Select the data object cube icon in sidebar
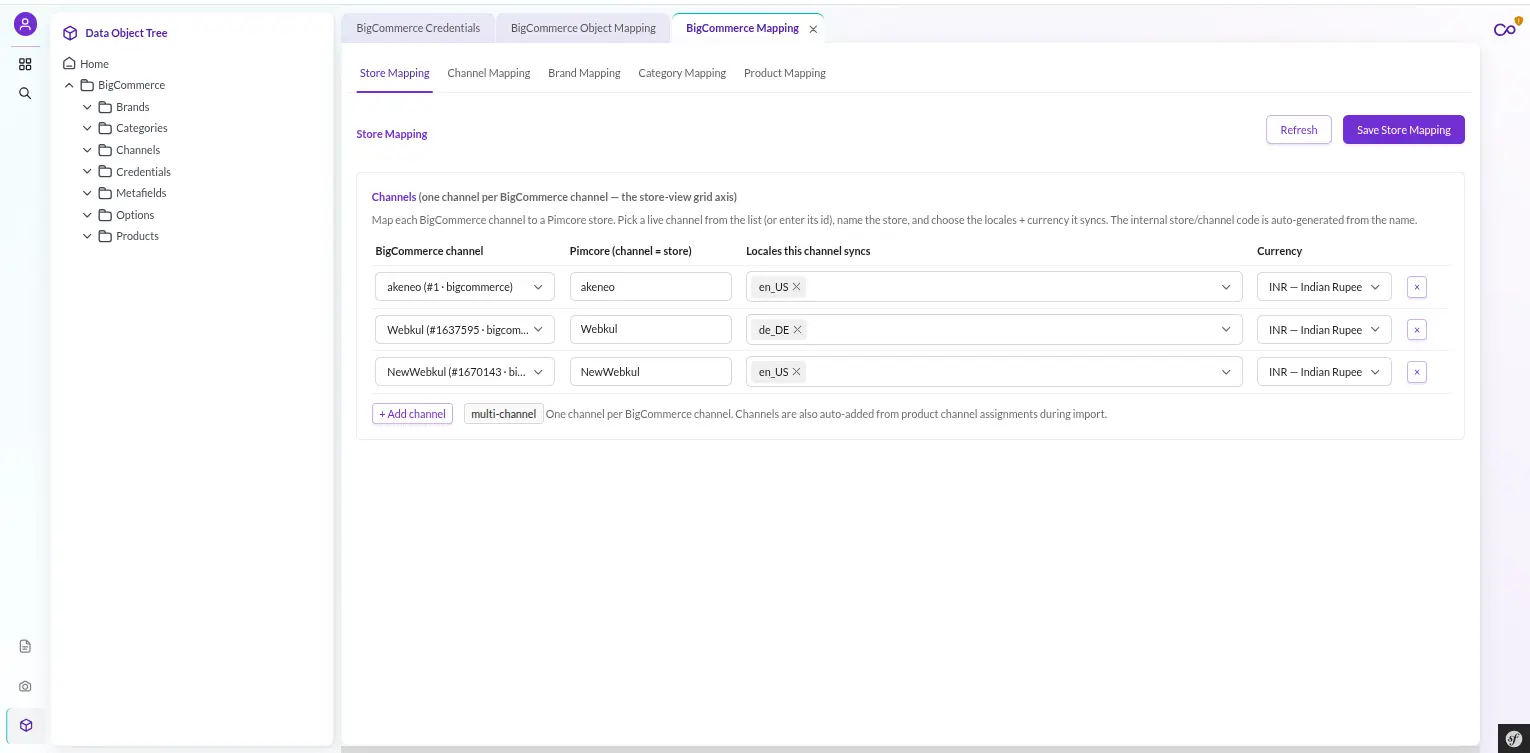 (25, 725)
